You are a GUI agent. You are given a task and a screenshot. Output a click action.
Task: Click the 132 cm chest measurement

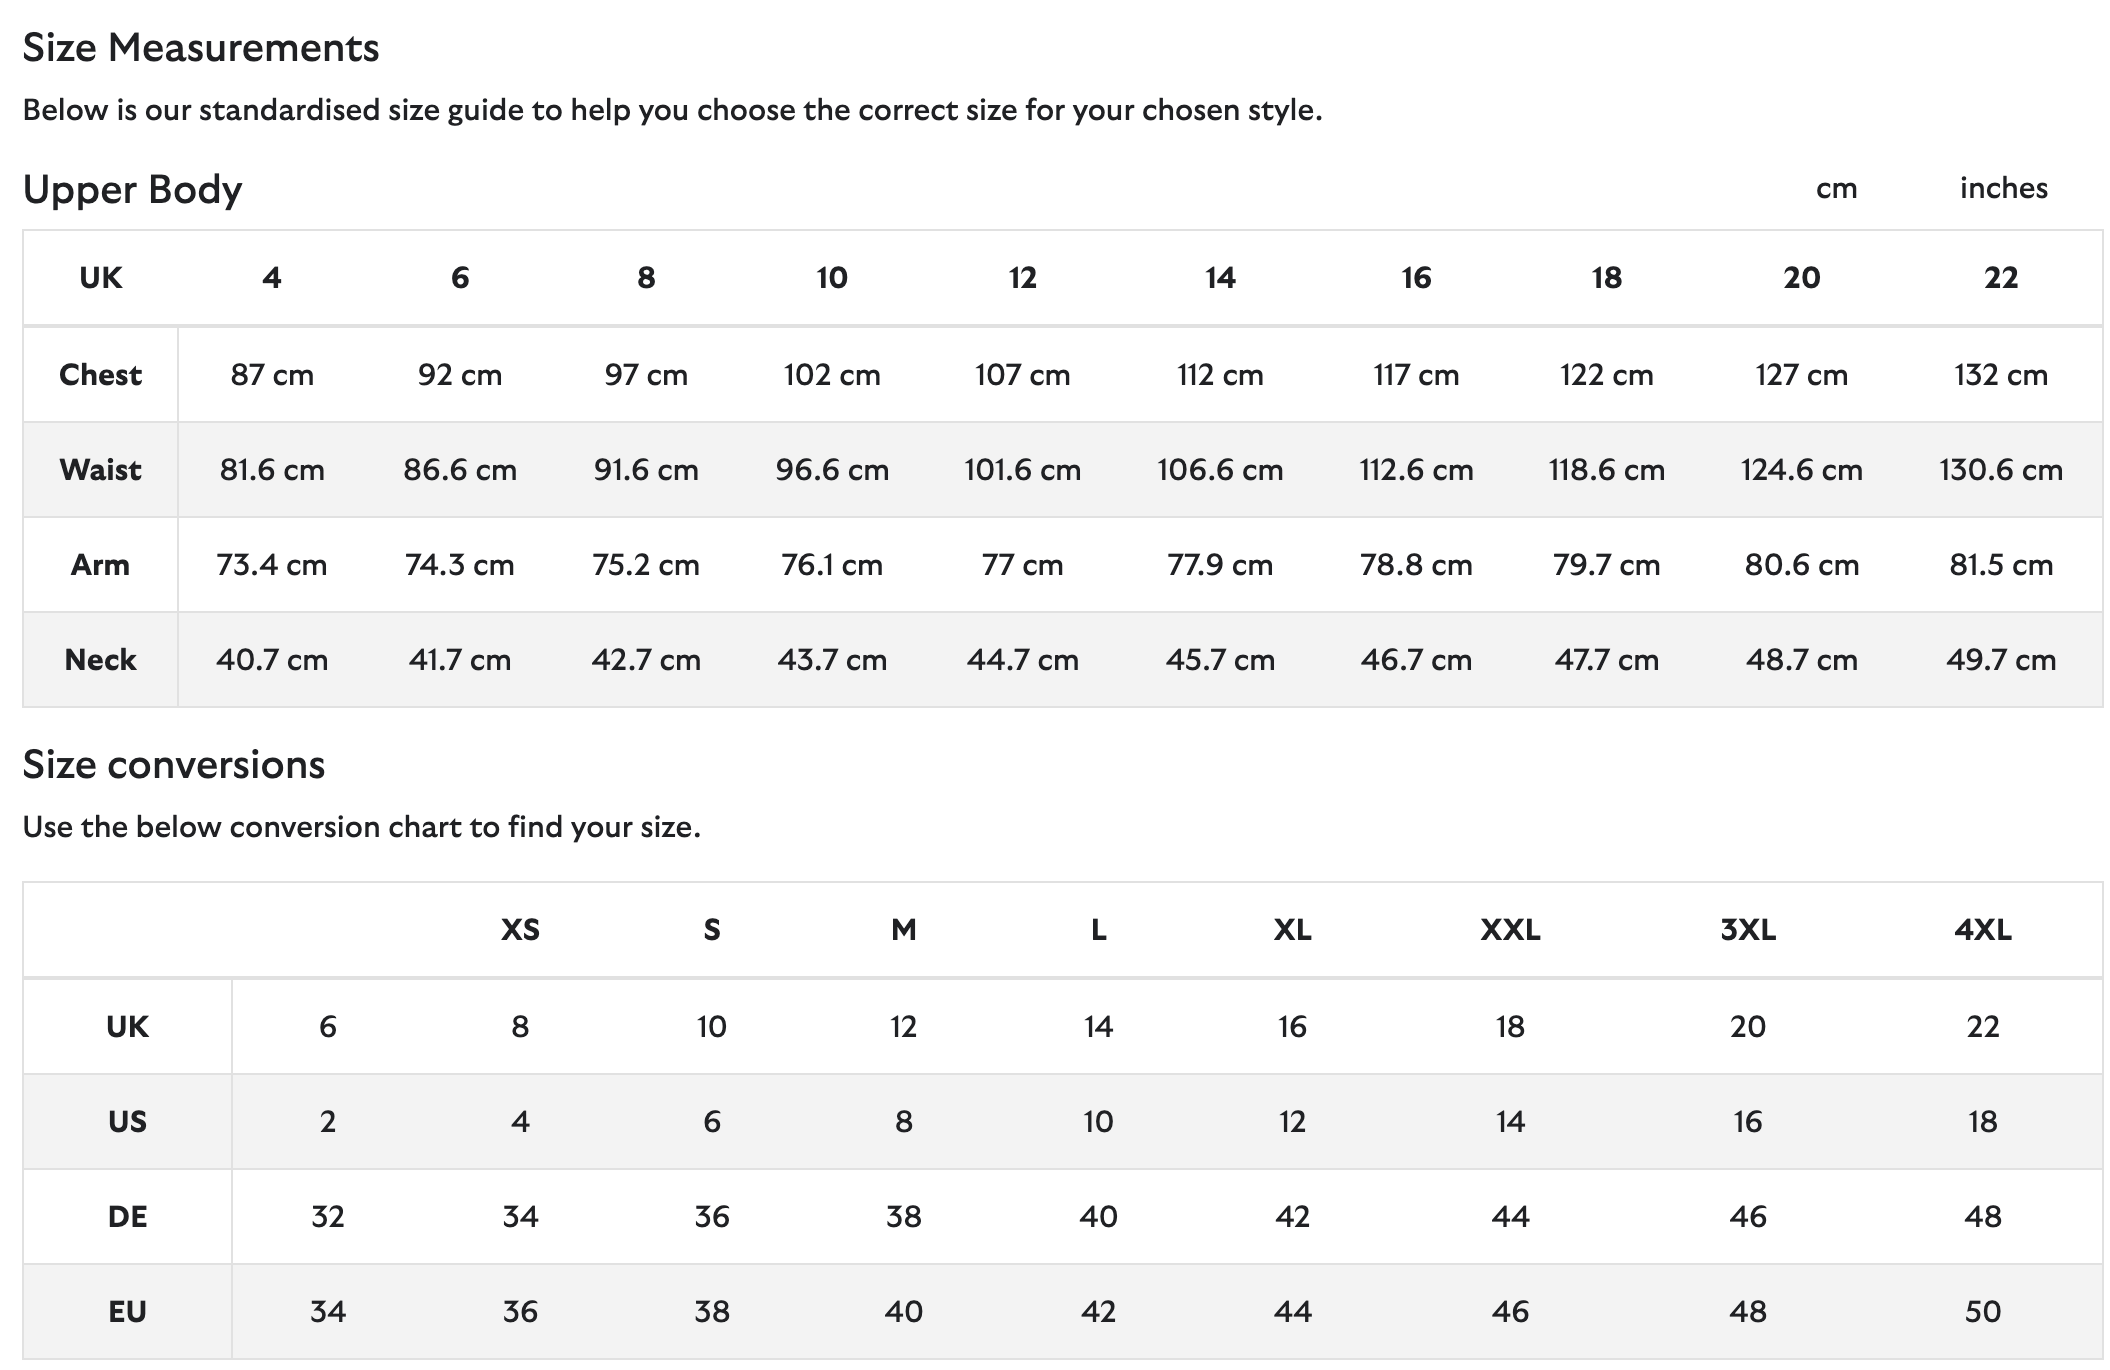2000,375
